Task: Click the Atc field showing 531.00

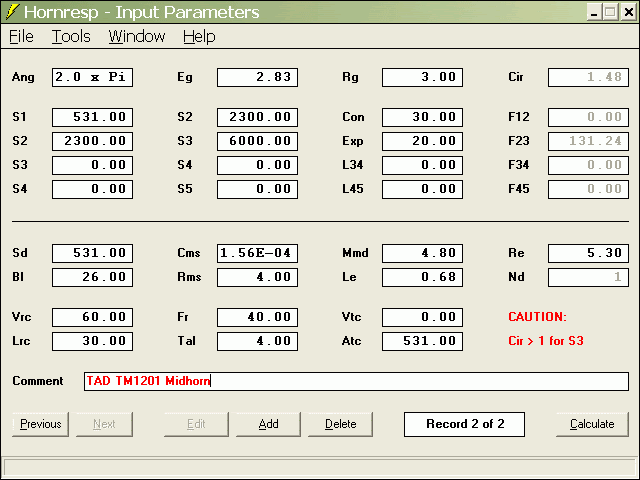Action: point(422,341)
